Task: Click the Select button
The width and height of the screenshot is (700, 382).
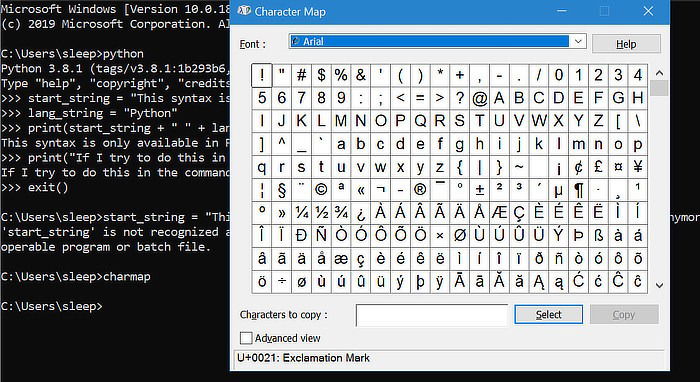Action: [549, 315]
